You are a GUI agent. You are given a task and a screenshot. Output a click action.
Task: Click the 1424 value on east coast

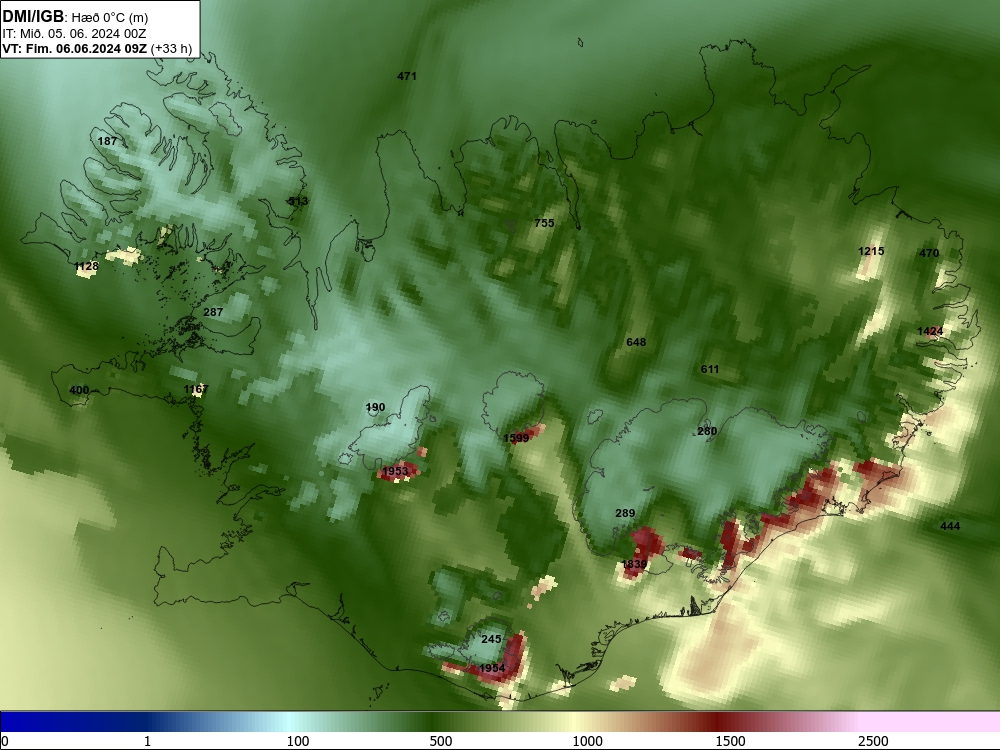coord(930,330)
